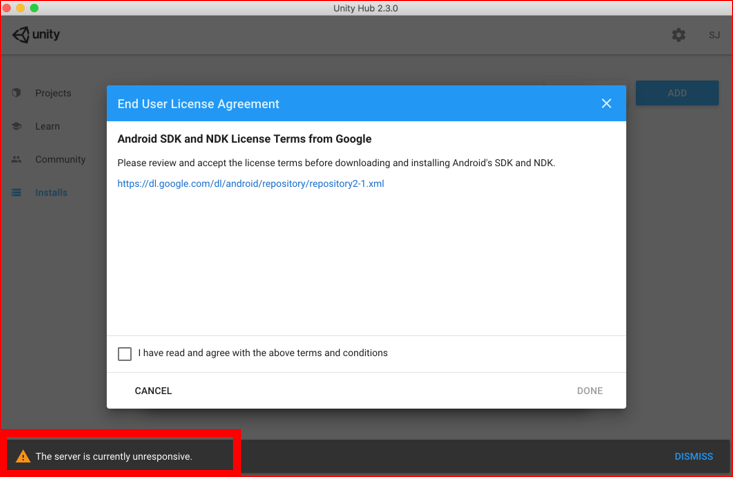
Task: Tick the agree to terms checkbox
Action: 125,354
